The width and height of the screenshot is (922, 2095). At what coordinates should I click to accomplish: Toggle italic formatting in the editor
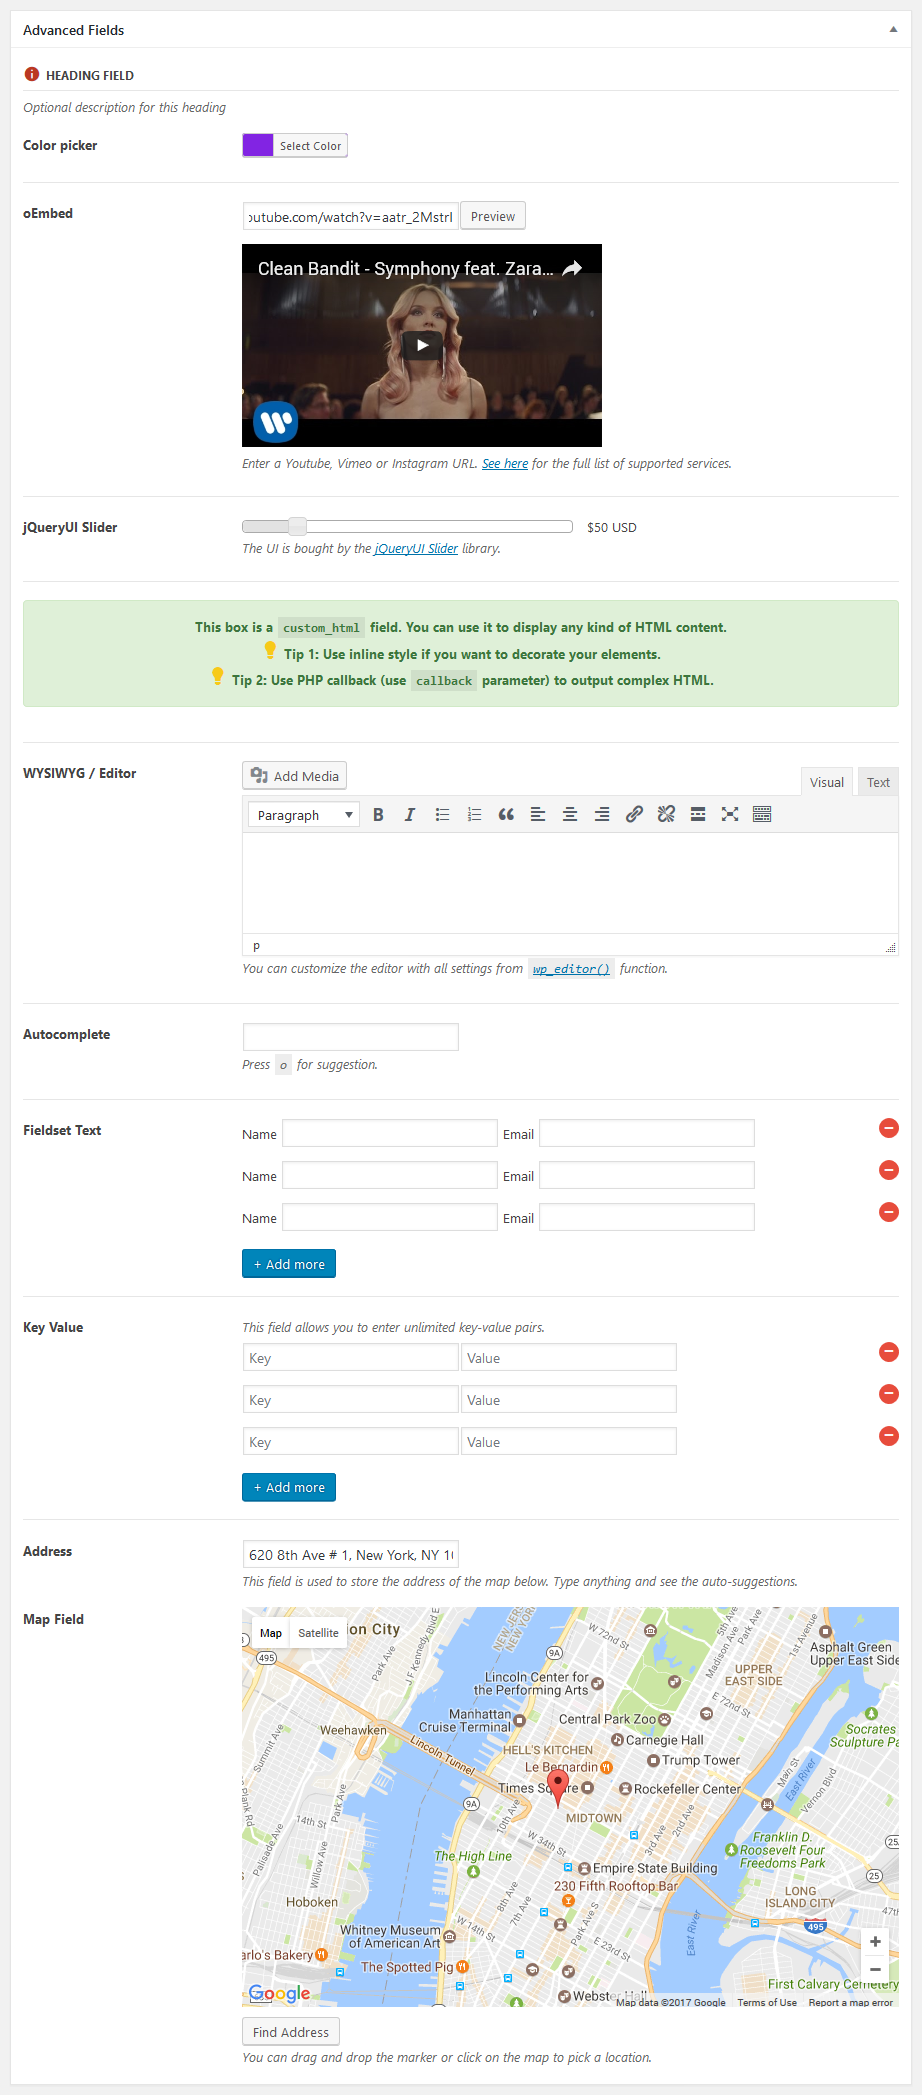coord(410,815)
